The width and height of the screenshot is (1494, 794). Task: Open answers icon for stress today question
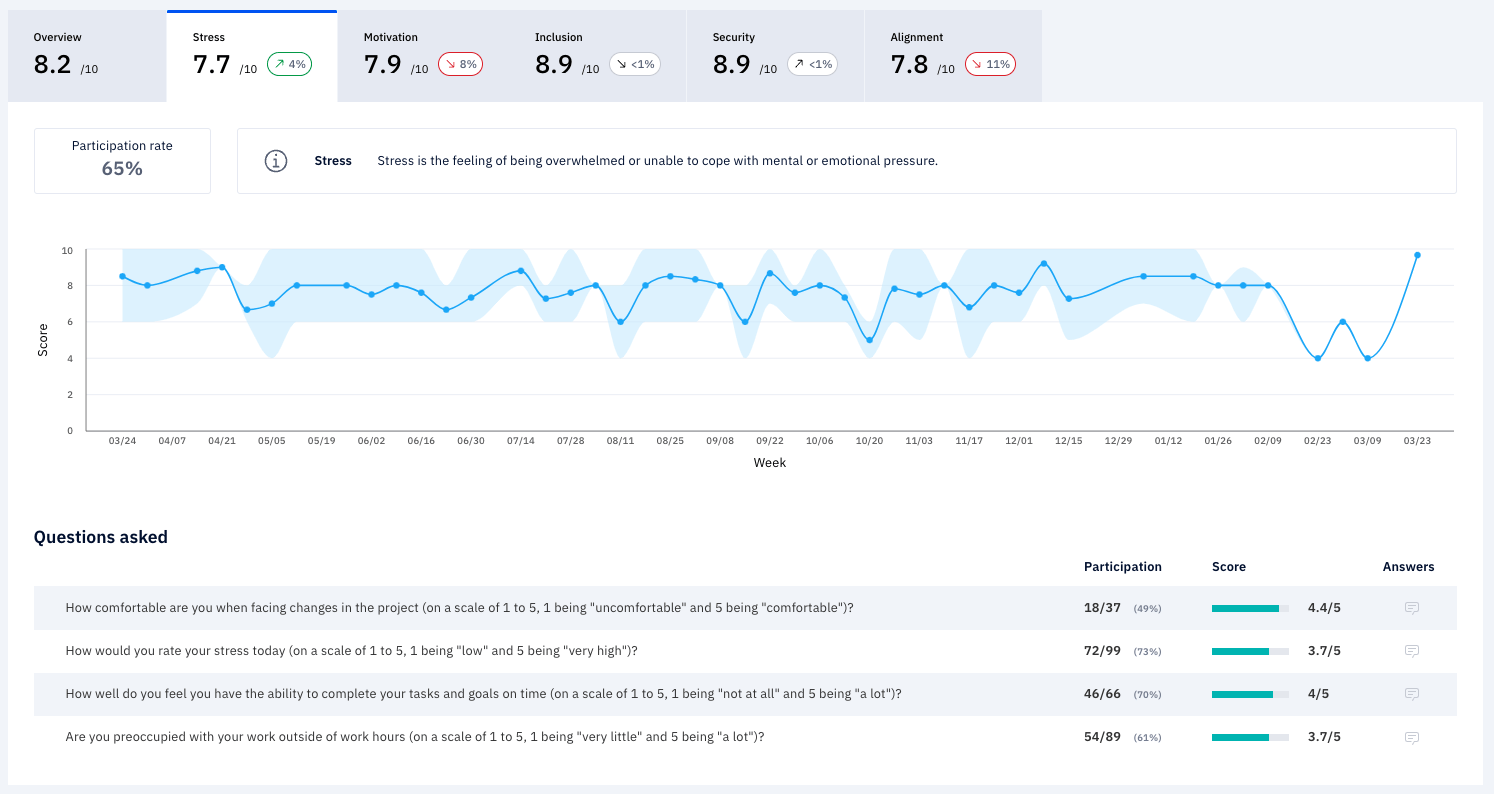tap(1412, 651)
